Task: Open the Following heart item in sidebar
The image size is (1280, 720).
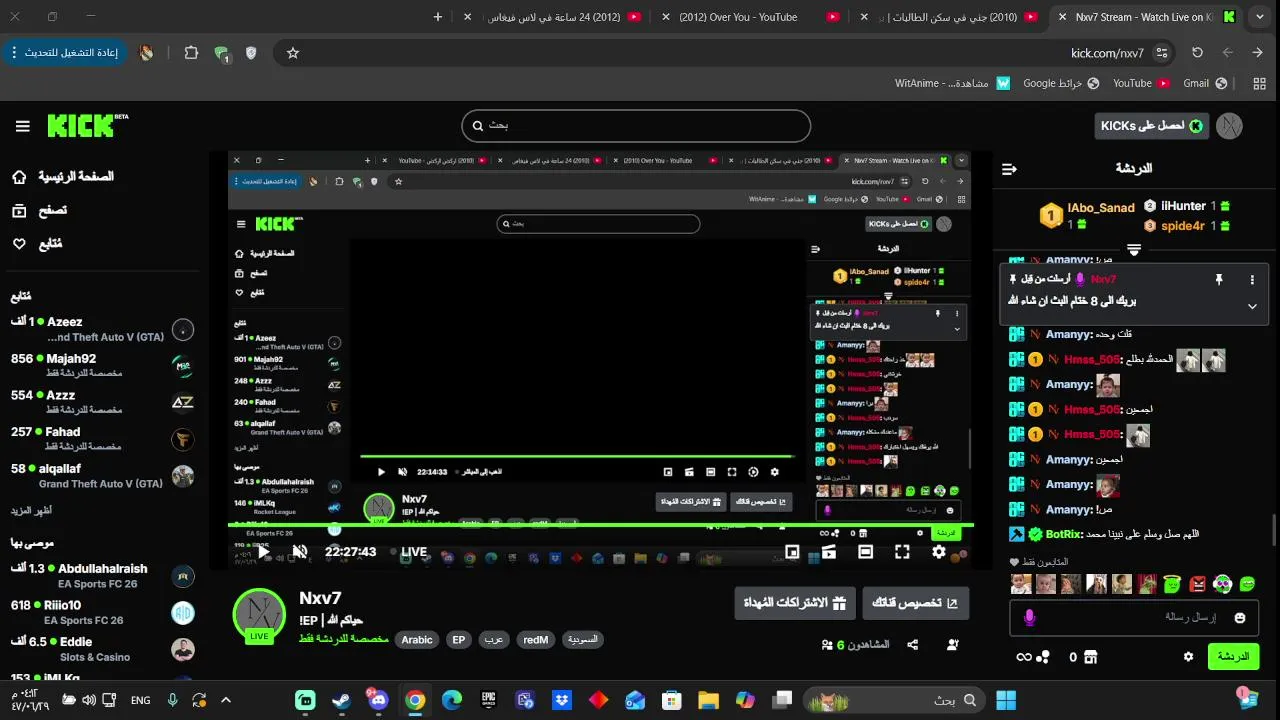Action: click(37, 243)
